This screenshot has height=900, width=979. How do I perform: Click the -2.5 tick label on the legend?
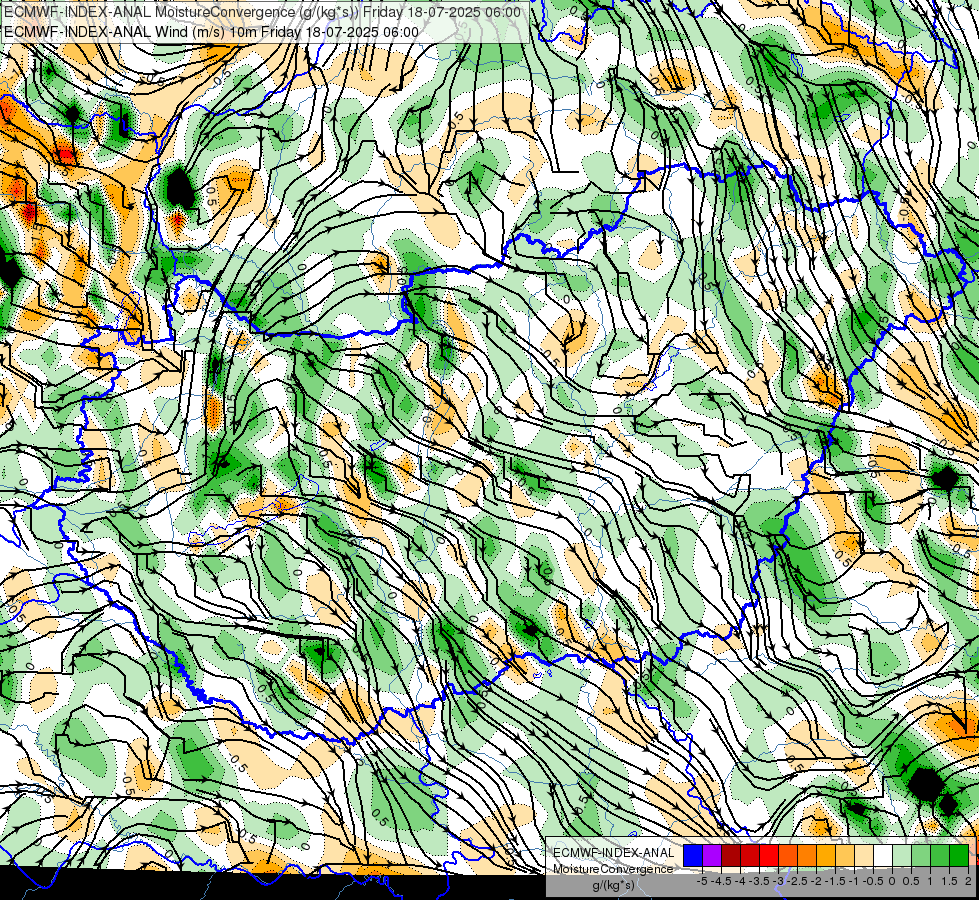click(x=797, y=881)
